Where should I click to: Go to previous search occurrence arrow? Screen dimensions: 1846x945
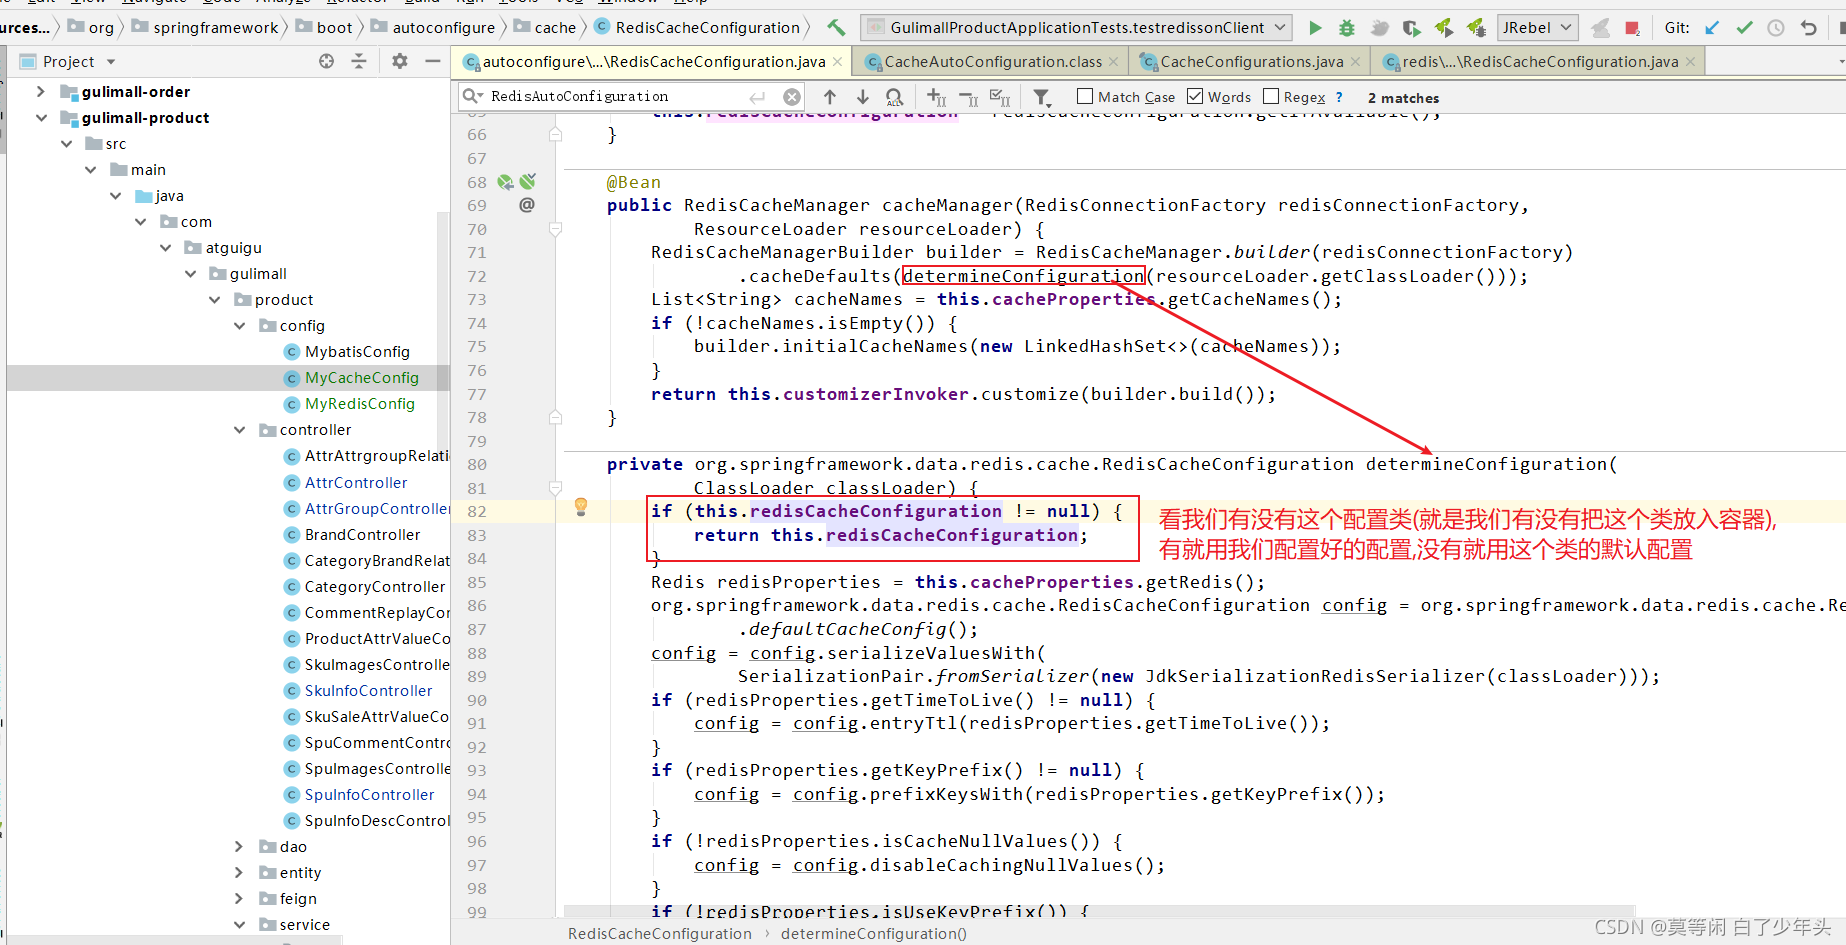(829, 97)
